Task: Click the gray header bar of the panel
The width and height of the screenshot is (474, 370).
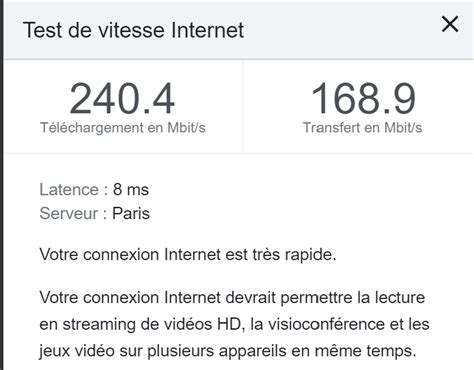Action: tap(239, 30)
